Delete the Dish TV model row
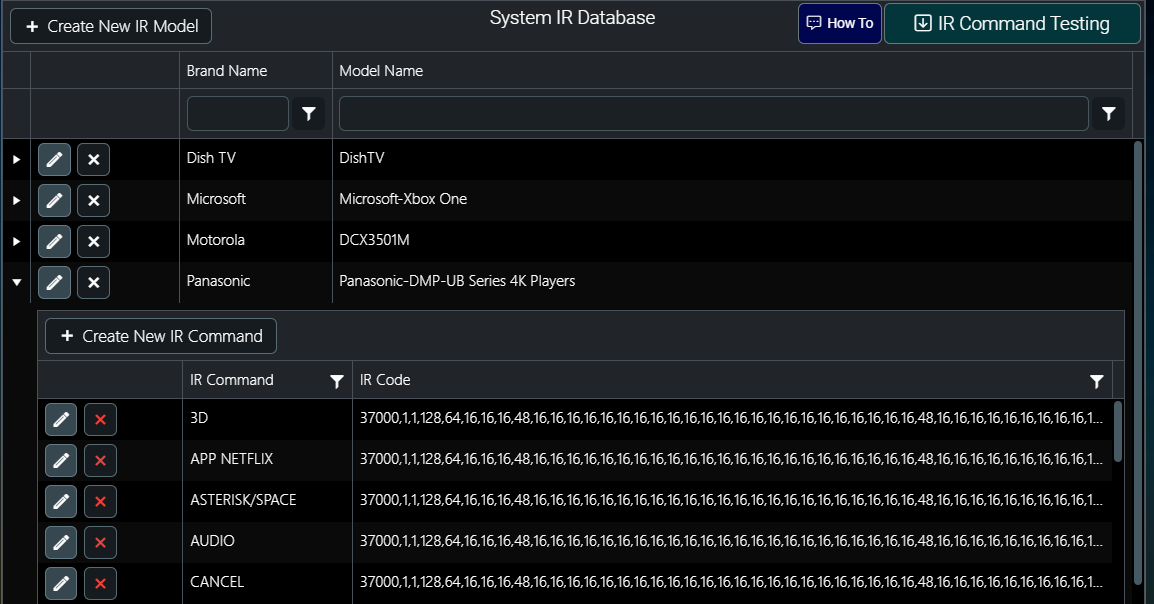 point(93,160)
